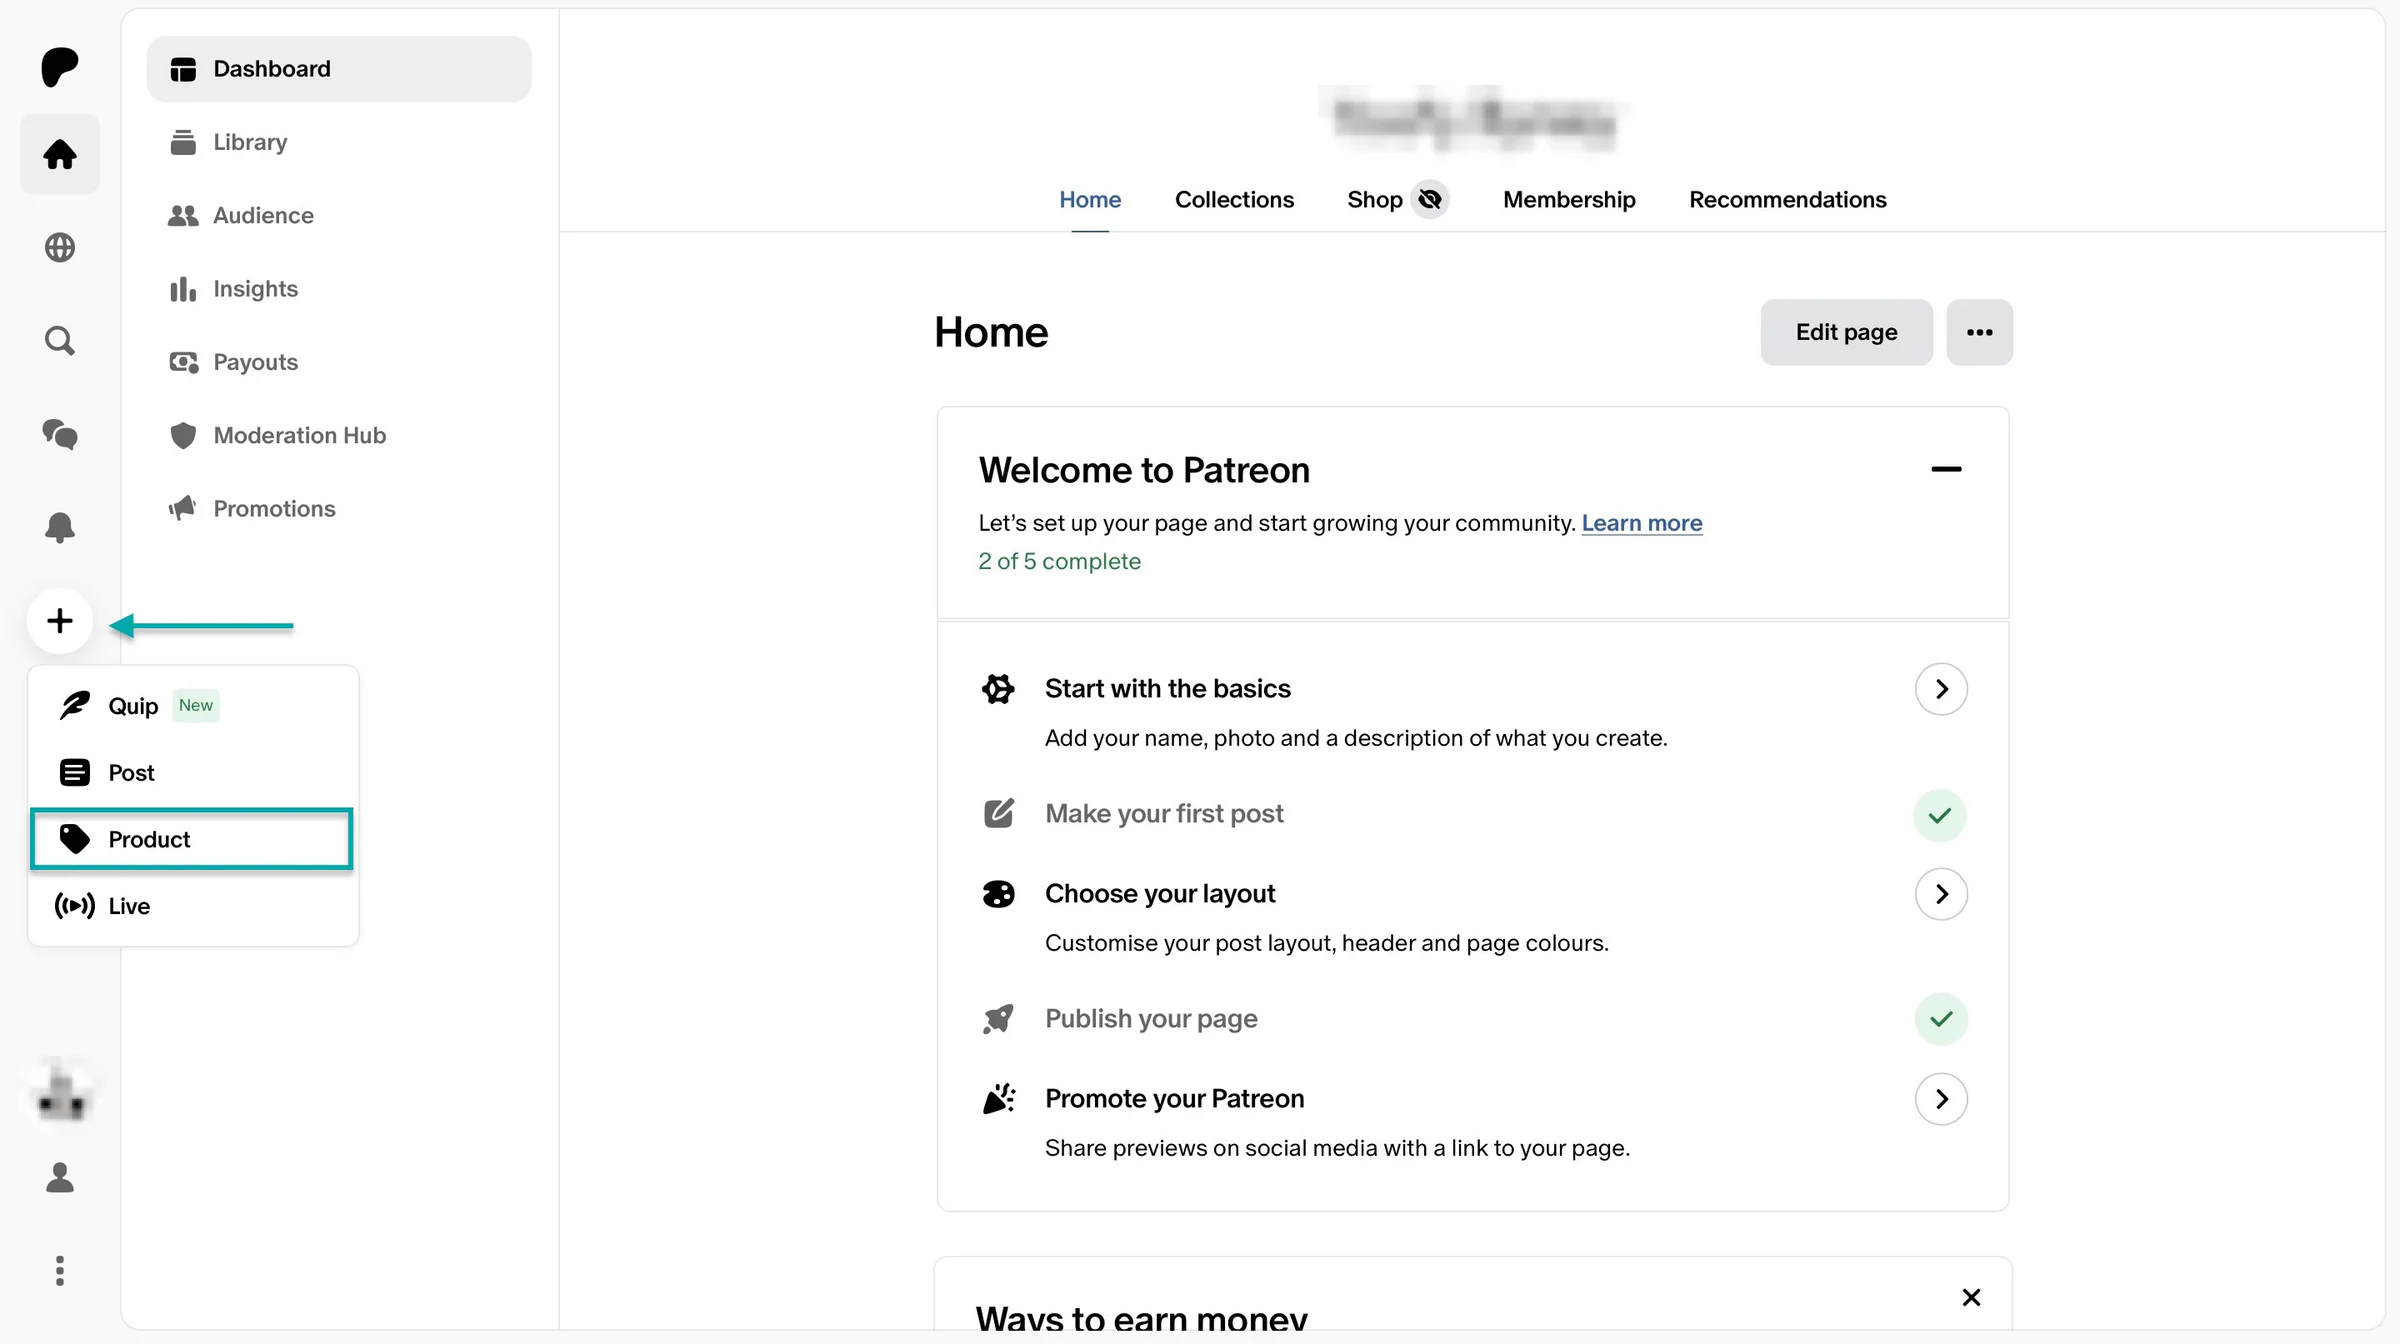The width and height of the screenshot is (2400, 1344).
Task: Expand Choose your layout chevron
Action: click(1941, 894)
